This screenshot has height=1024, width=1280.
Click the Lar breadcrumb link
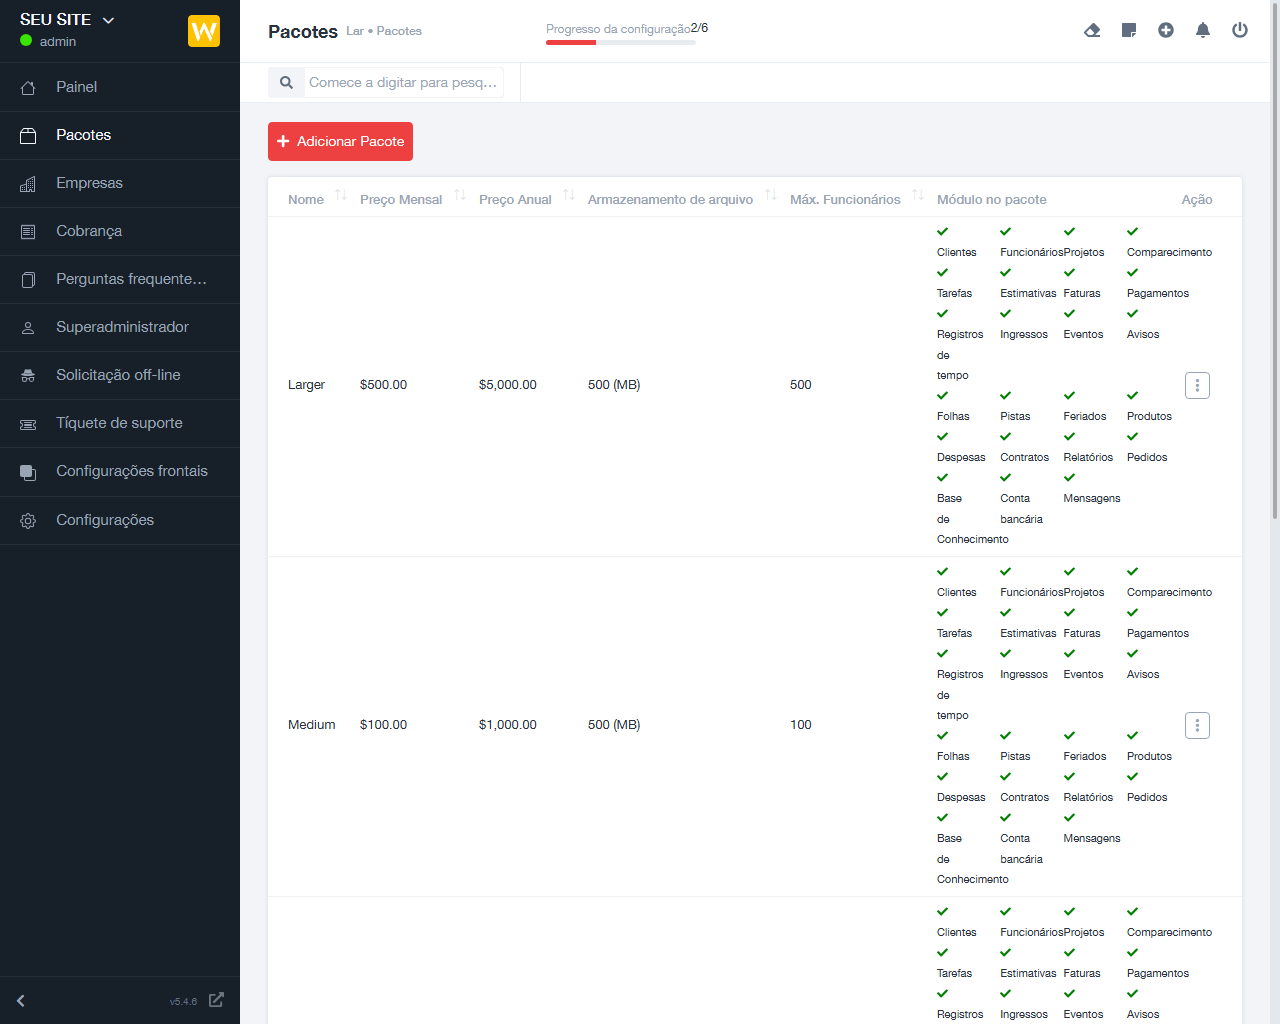pos(354,31)
